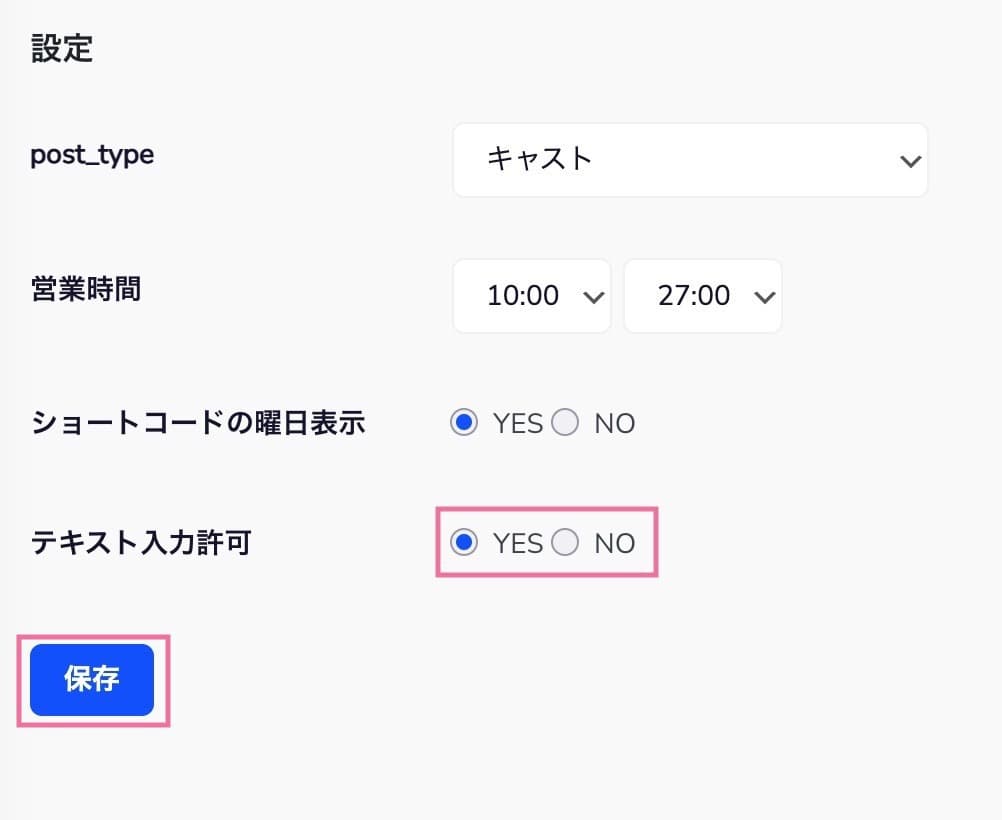Select YES radio for ショートコードの曜日表示

tap(464, 423)
